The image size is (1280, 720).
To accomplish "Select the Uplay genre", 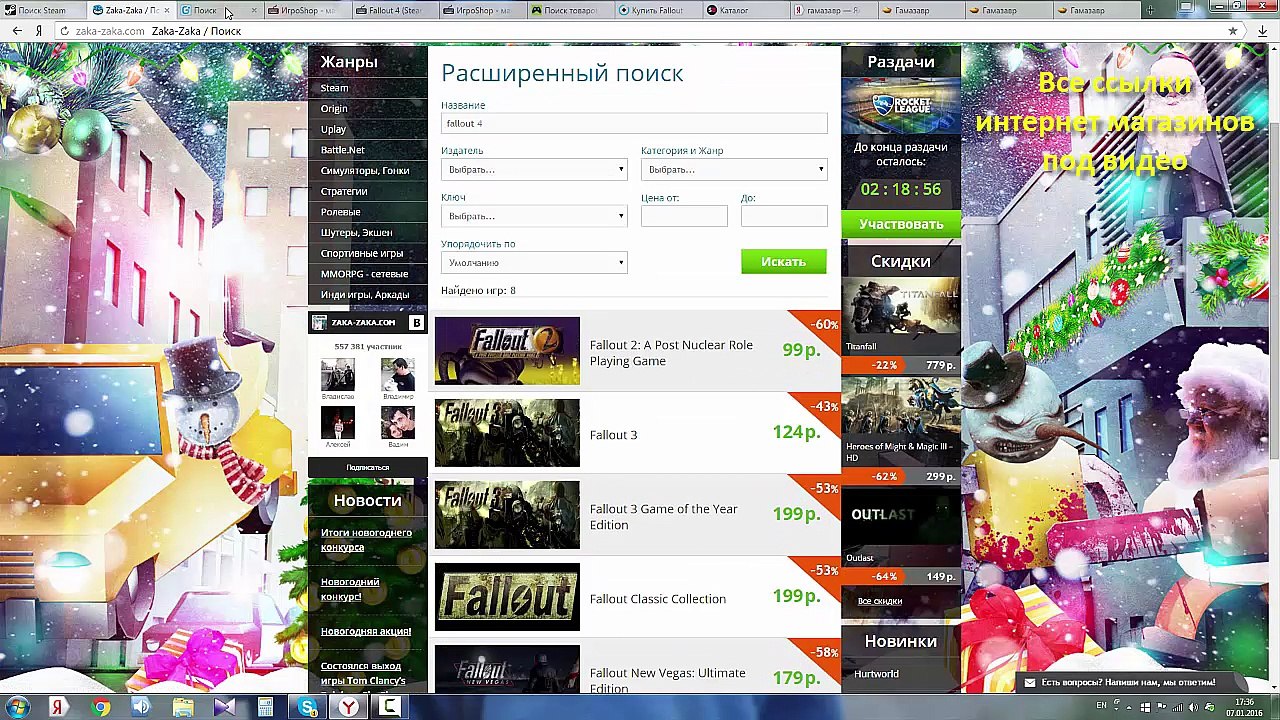I will 333,129.
